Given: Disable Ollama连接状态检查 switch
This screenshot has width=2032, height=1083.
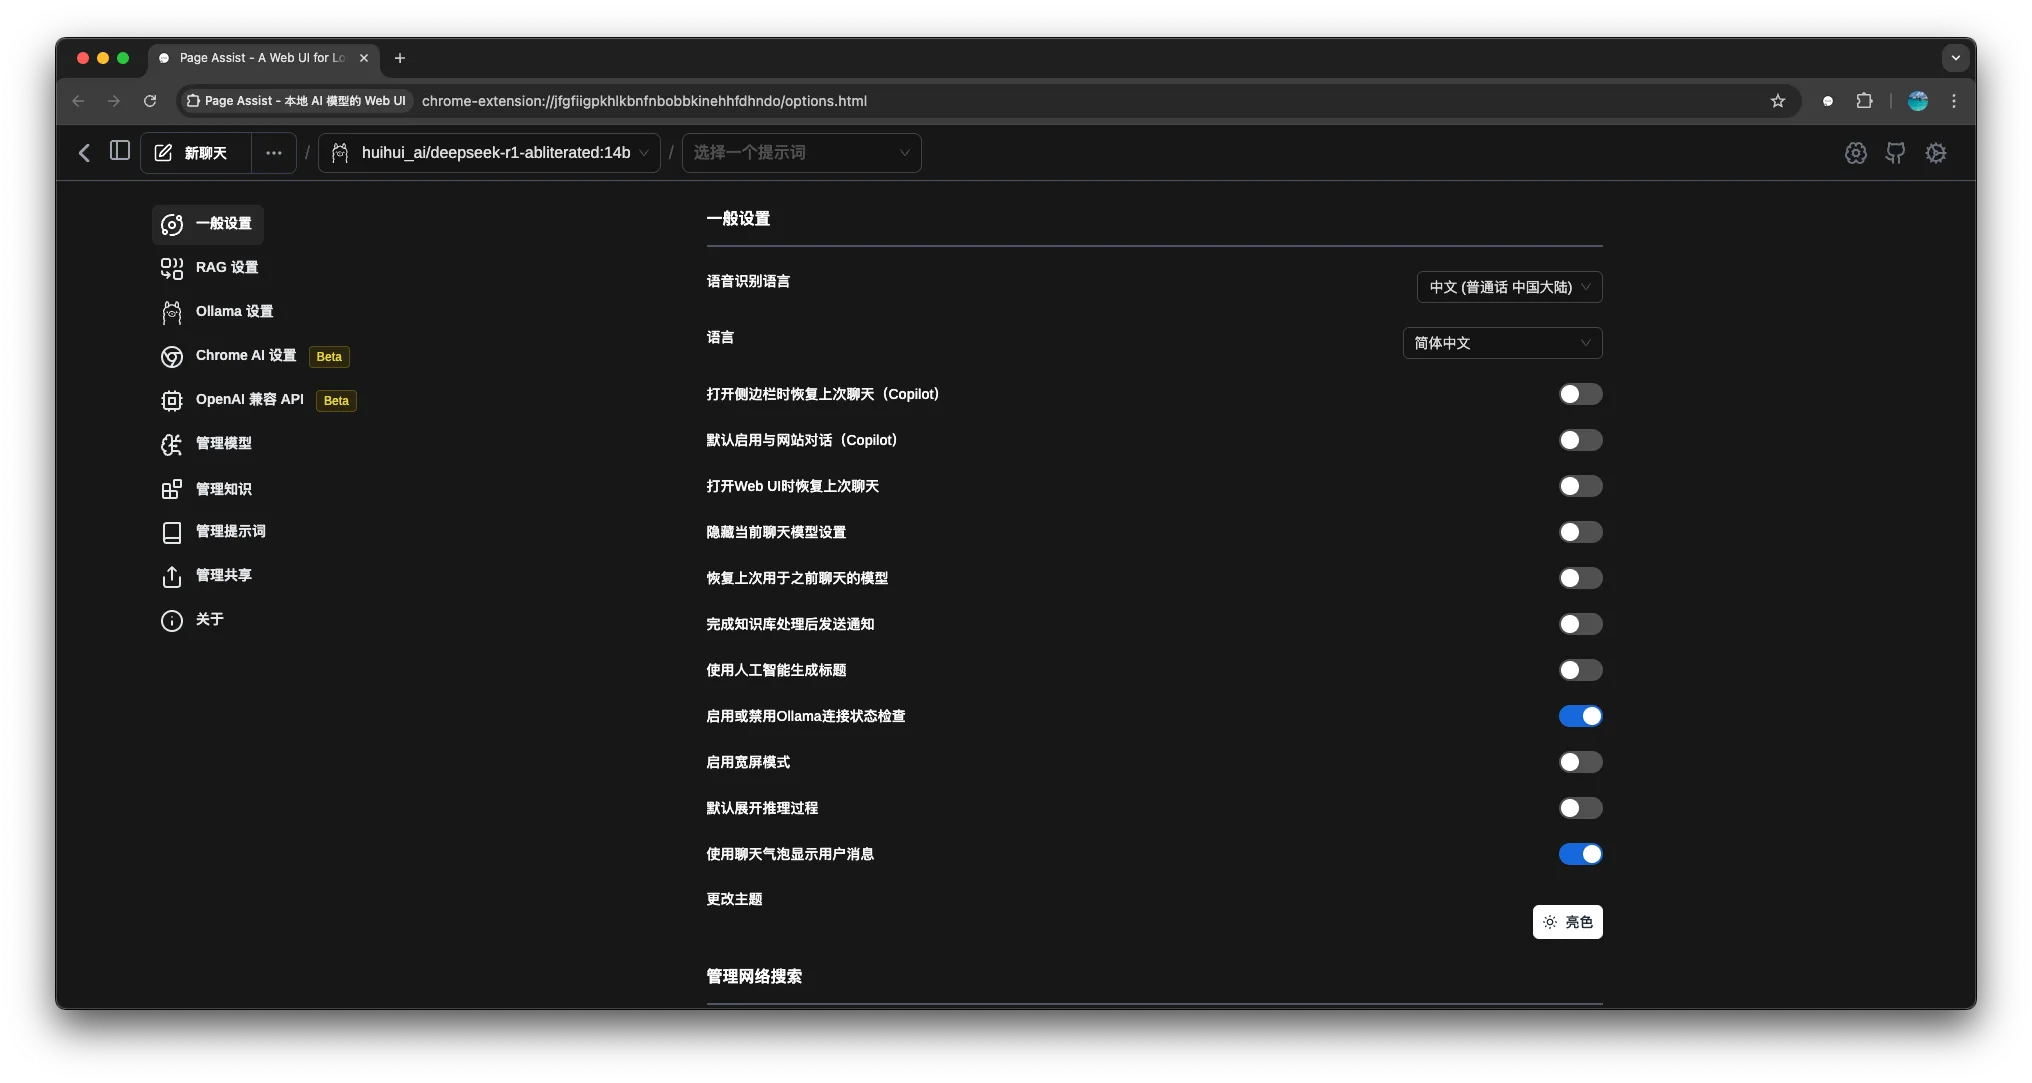Looking at the screenshot, I should click(x=1580, y=716).
